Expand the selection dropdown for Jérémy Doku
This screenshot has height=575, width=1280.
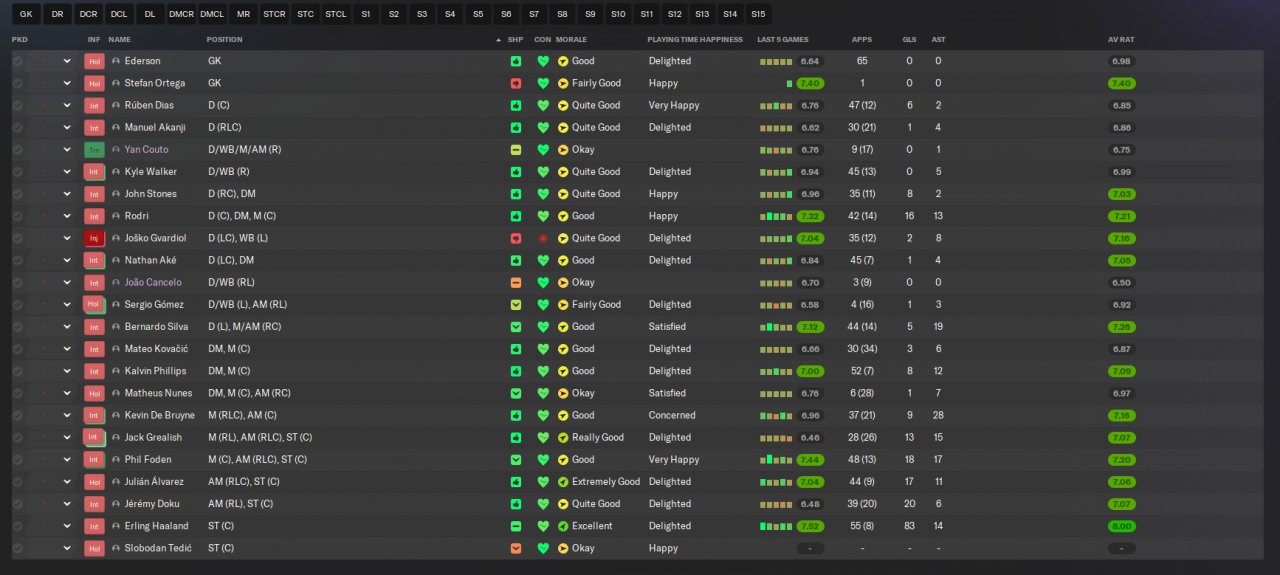click(x=67, y=504)
